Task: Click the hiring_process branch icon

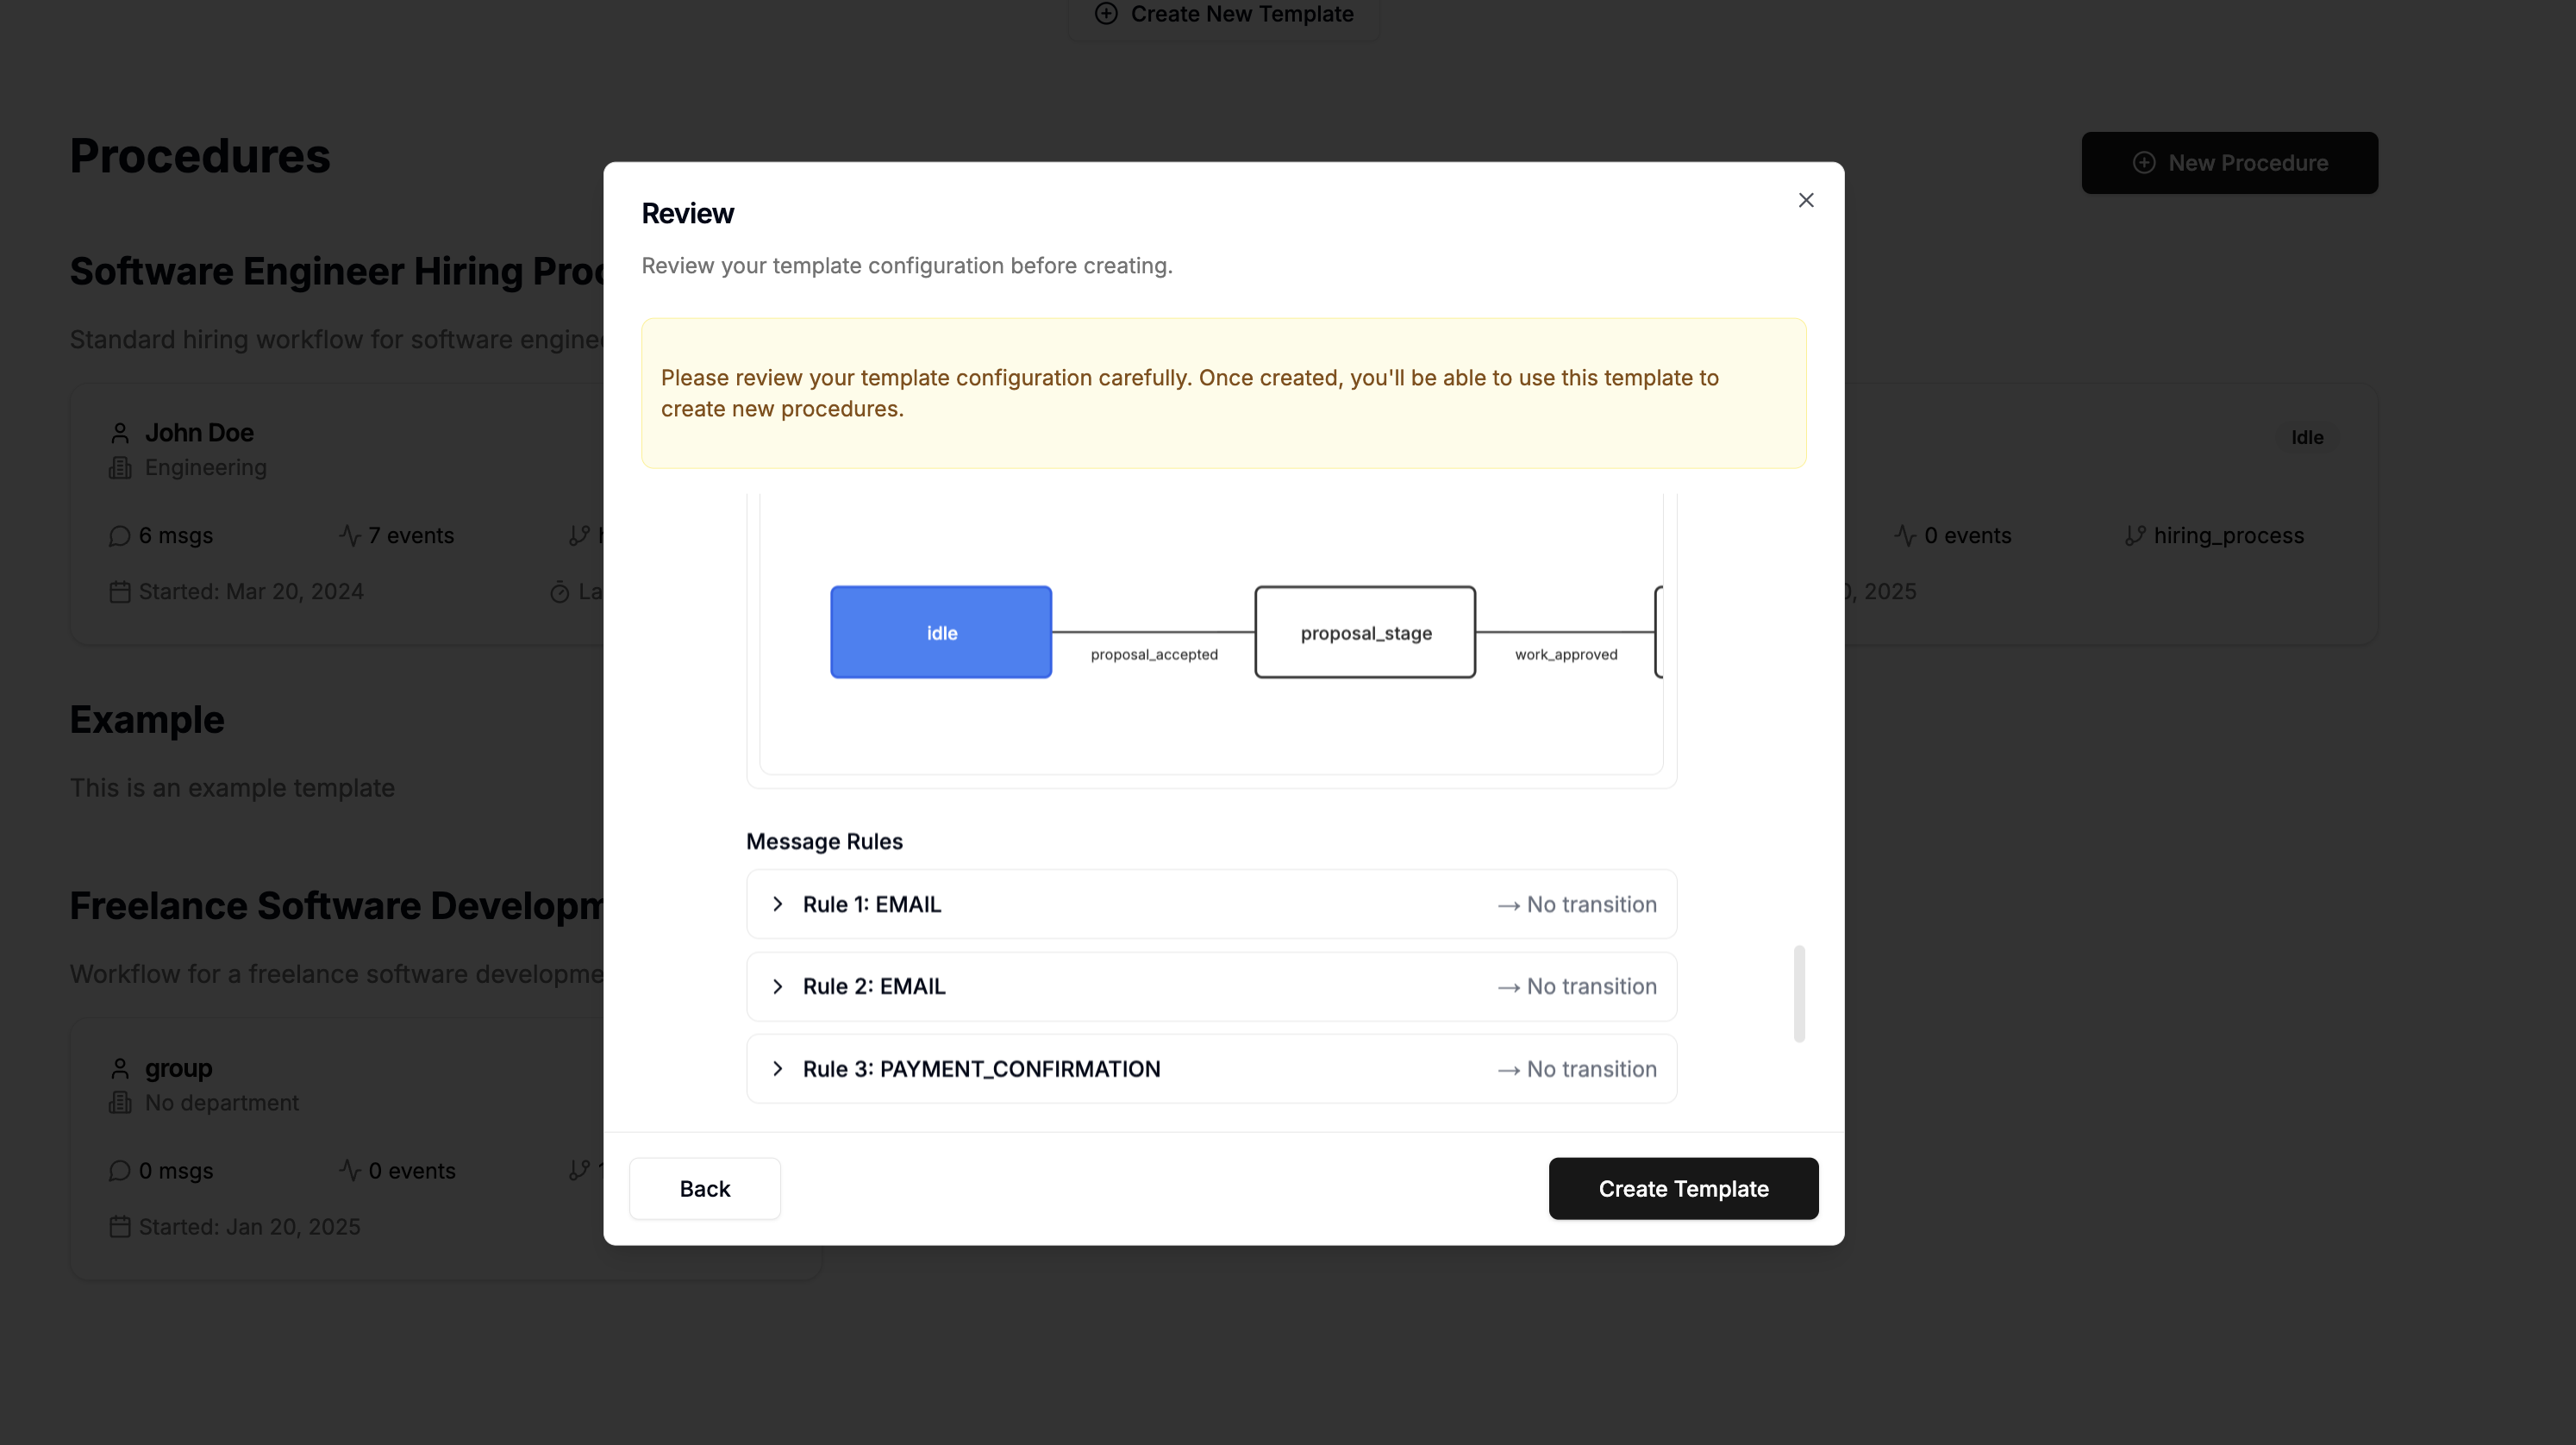Action: click(x=2135, y=536)
